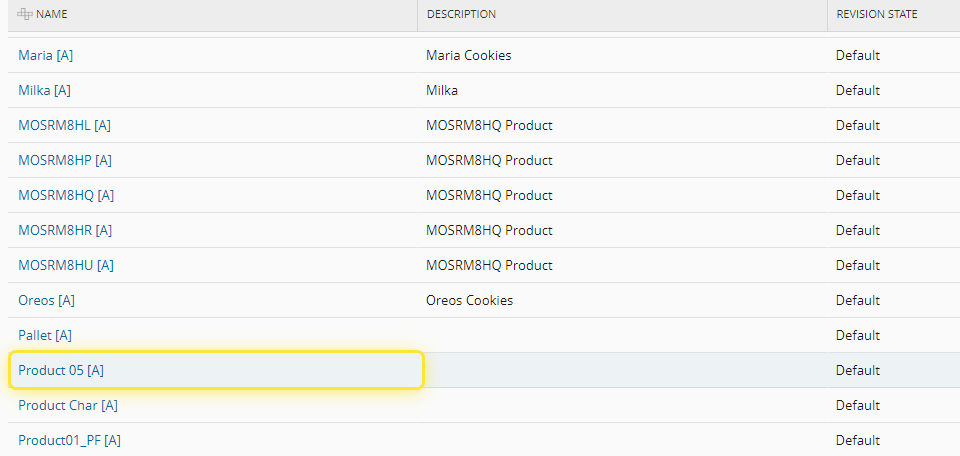The height and width of the screenshot is (456, 960).
Task: Click the Default revision state for Product 05
Action: point(857,370)
